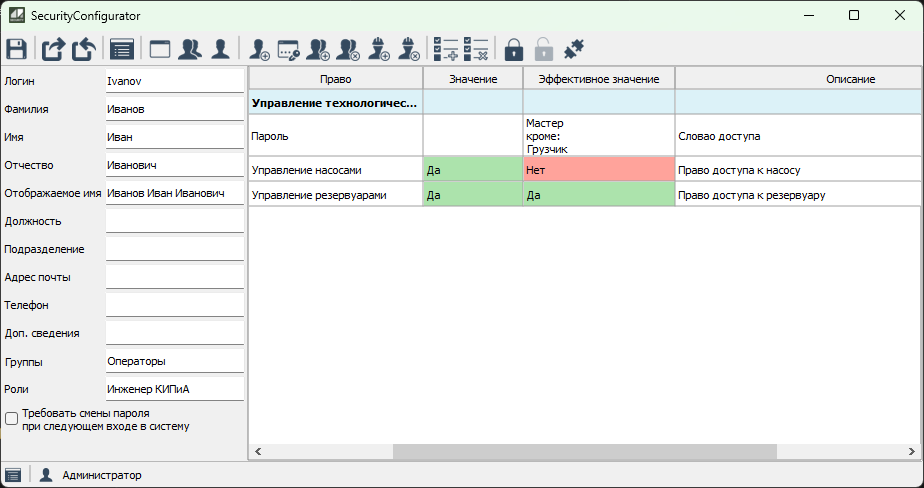Click the Должность input field
924x488 pixels.
174,221
